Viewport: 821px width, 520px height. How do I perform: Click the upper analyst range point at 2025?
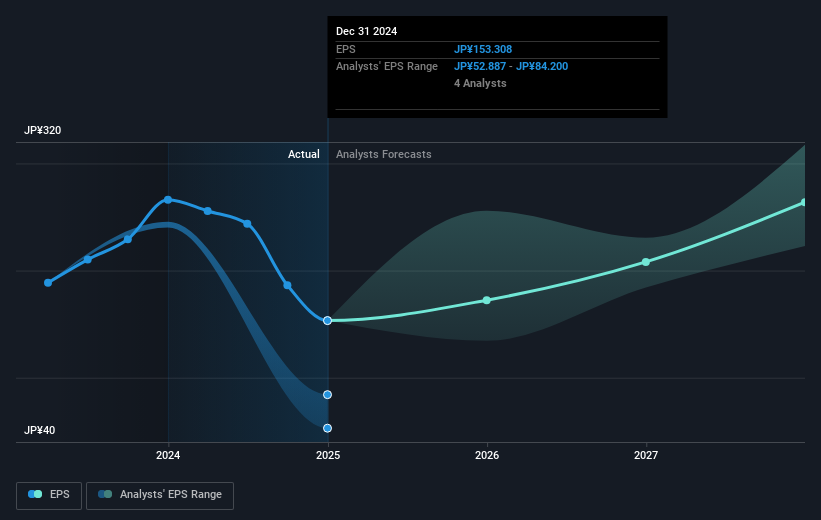[327, 395]
